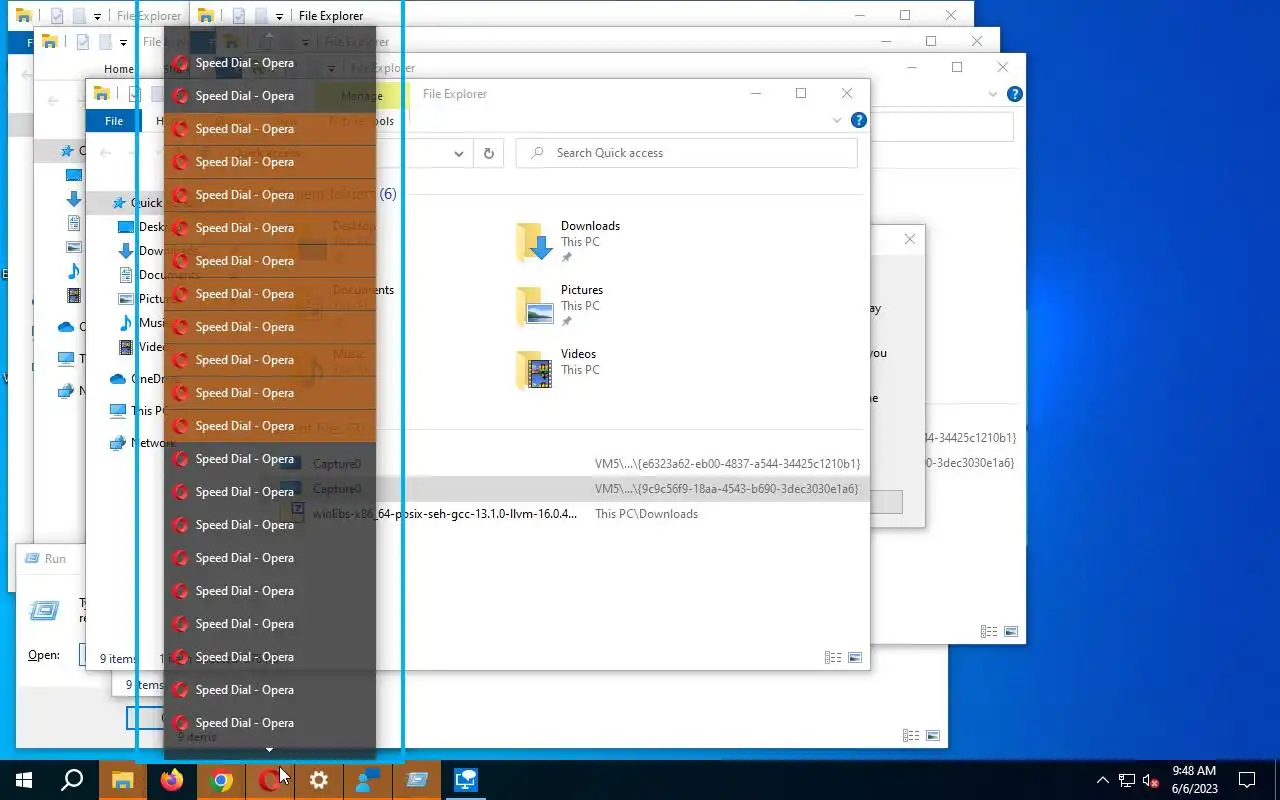The height and width of the screenshot is (800, 1280).
Task: Click the Opera icon on the taskbar
Action: coord(269,781)
